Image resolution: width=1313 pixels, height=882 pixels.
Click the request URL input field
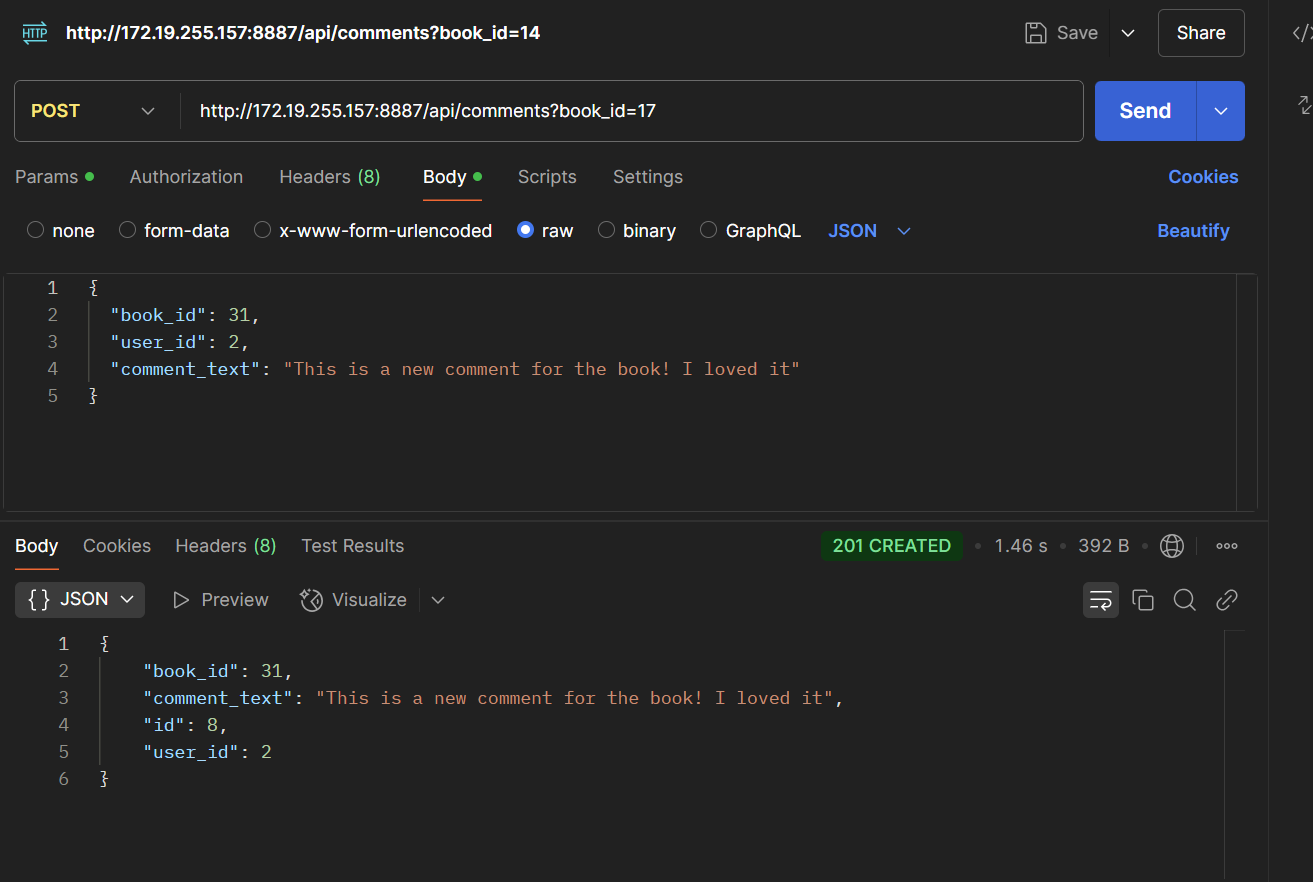tap(632, 111)
